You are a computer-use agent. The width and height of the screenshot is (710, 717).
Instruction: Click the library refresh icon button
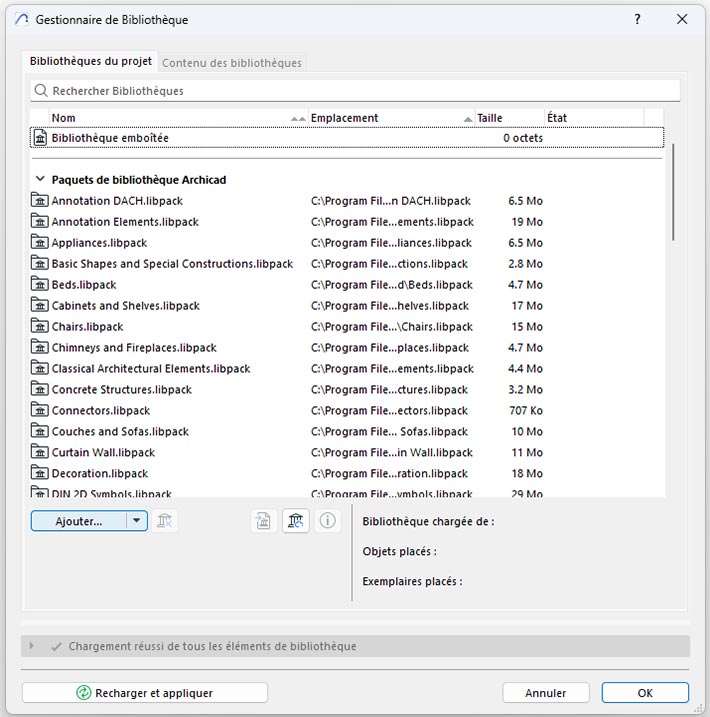[x=296, y=521]
